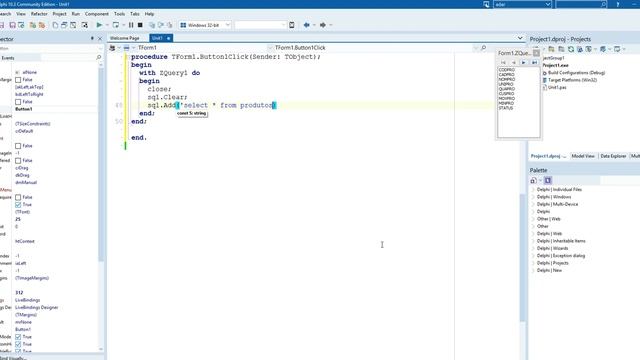Open the empty combo box beside platform selector
Image resolution: width=640 pixels, height=360 pixels.
(x=261, y=25)
